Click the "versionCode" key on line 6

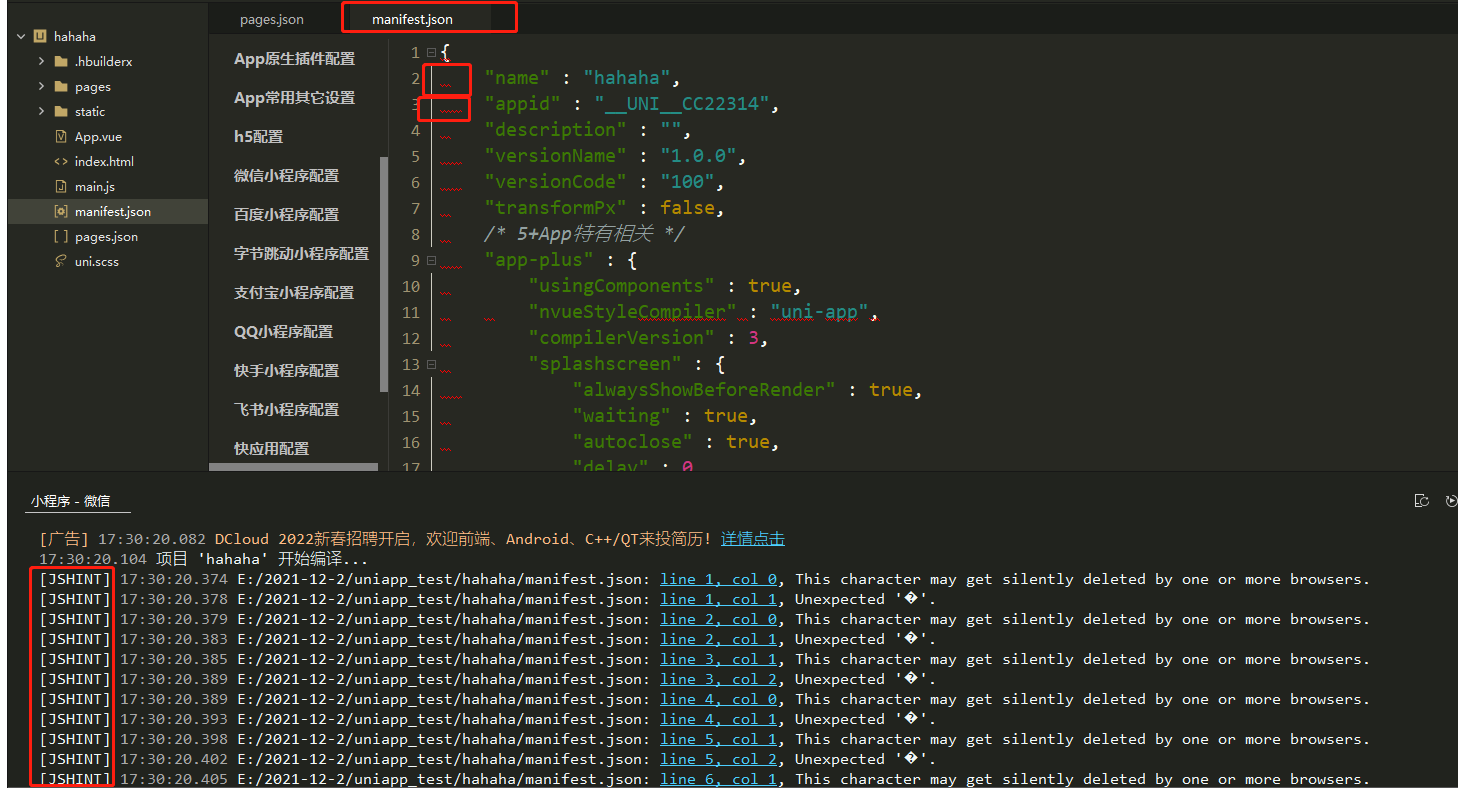pyautogui.click(x=555, y=182)
